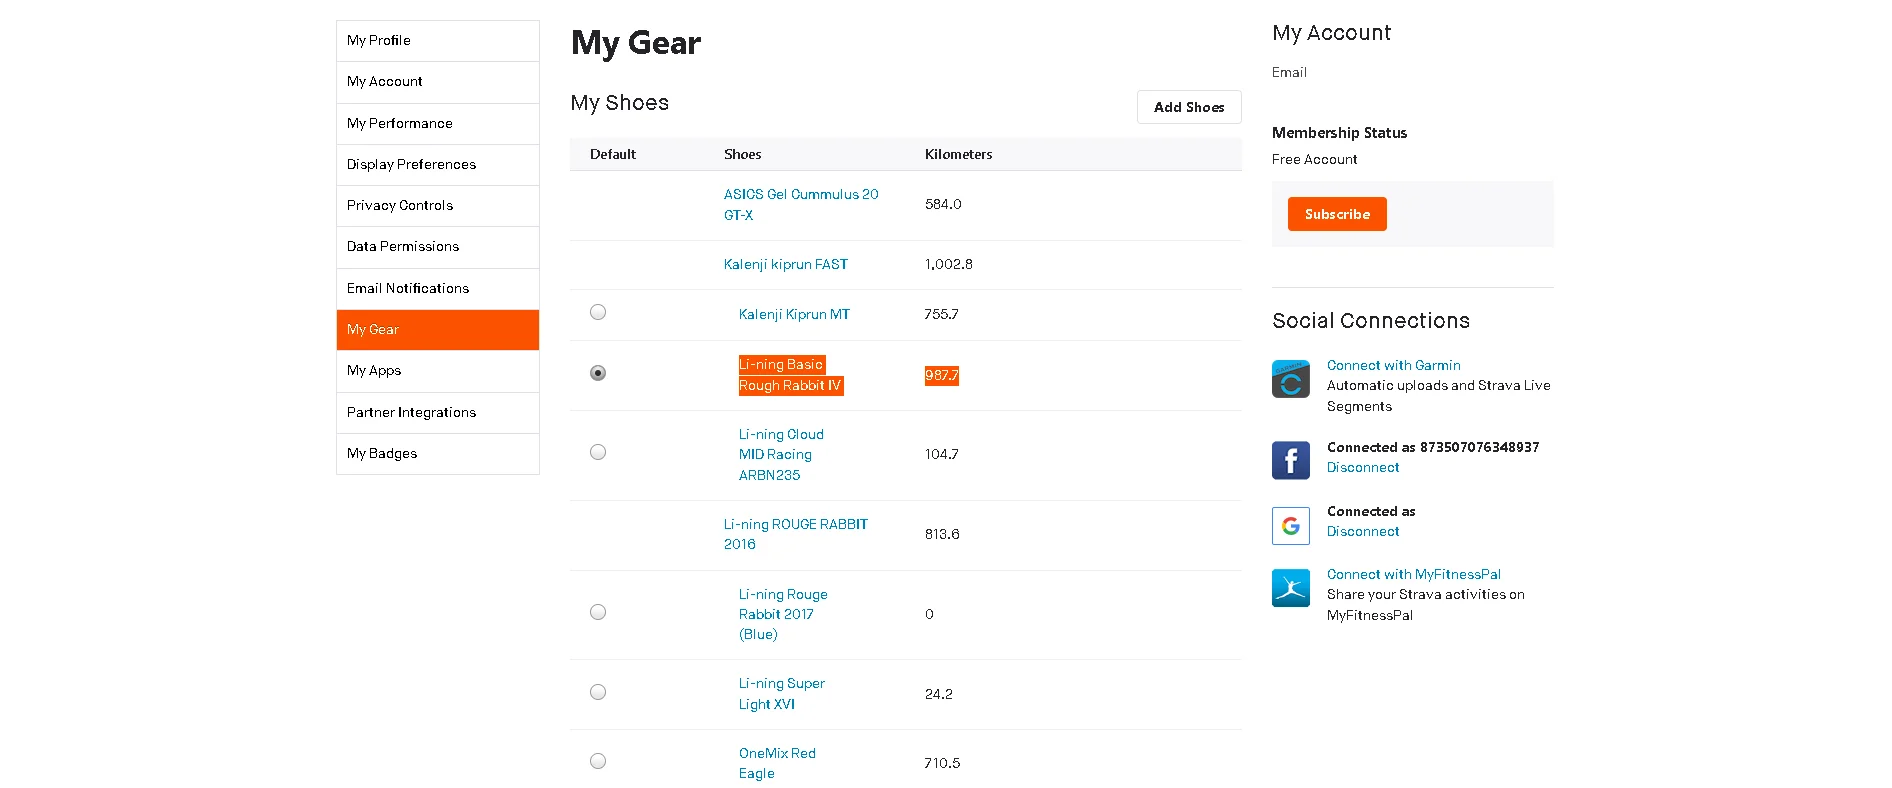Image resolution: width=1892 pixels, height=788 pixels.
Task: Open Email Notifications section
Action: pos(408,288)
